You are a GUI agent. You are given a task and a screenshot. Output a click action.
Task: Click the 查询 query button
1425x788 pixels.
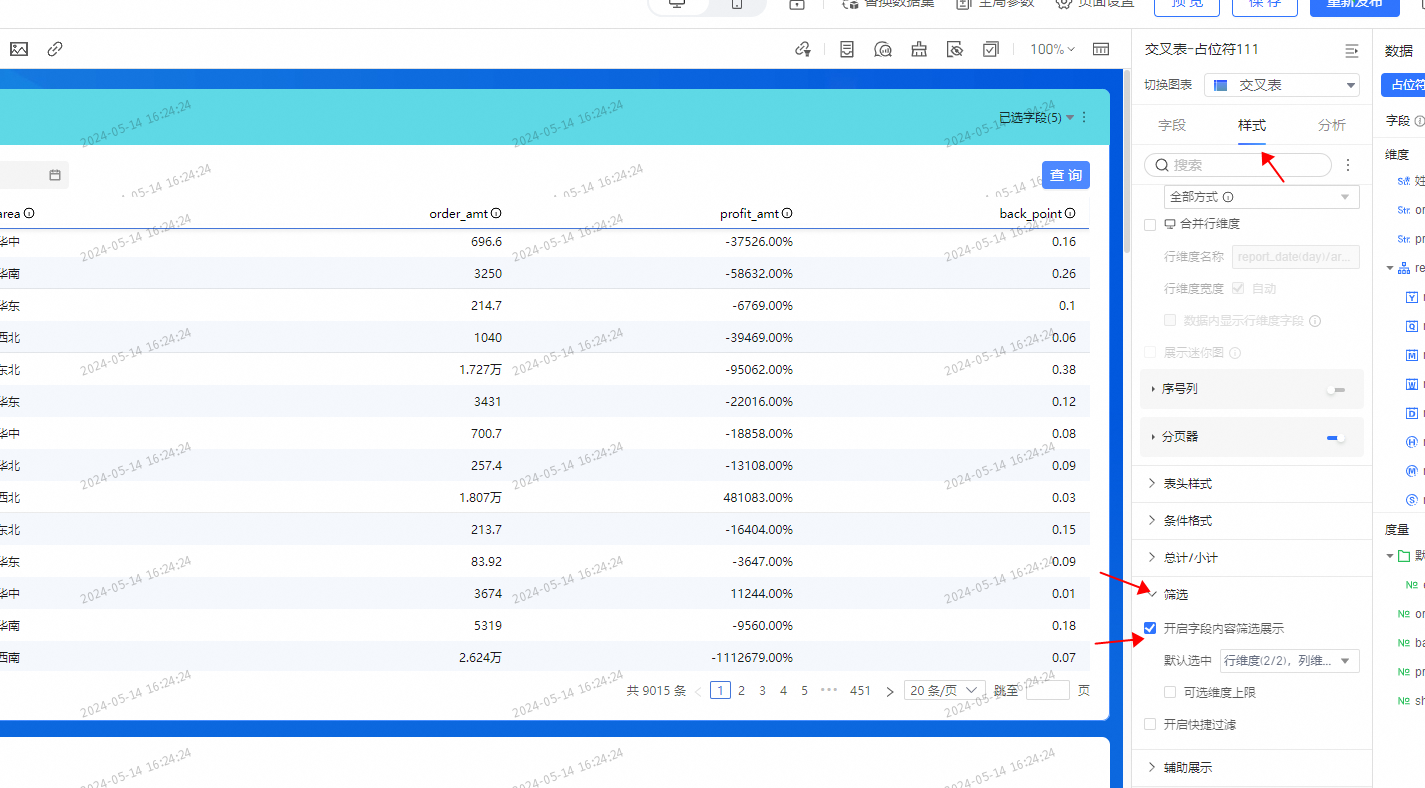(x=1065, y=176)
